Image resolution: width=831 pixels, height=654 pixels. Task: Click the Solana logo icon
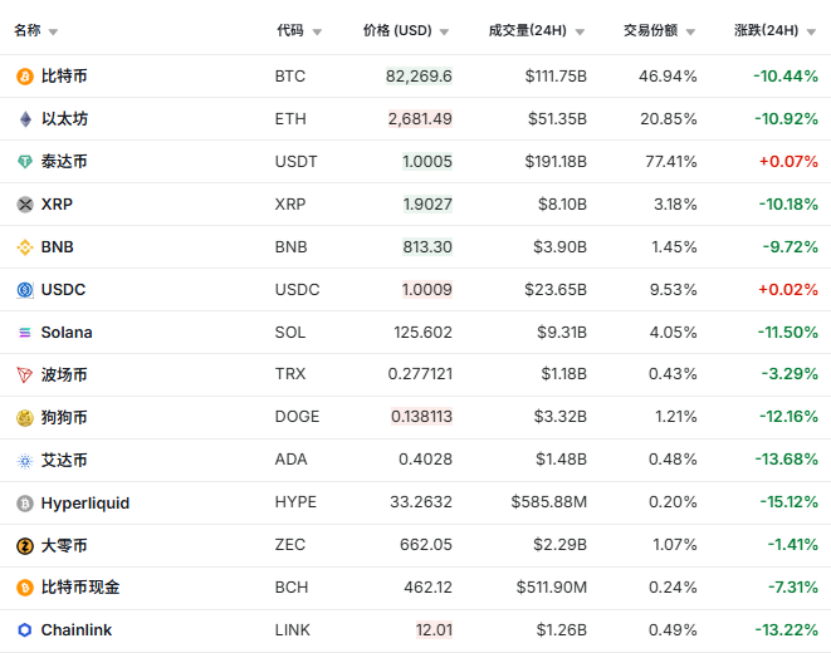[25, 333]
